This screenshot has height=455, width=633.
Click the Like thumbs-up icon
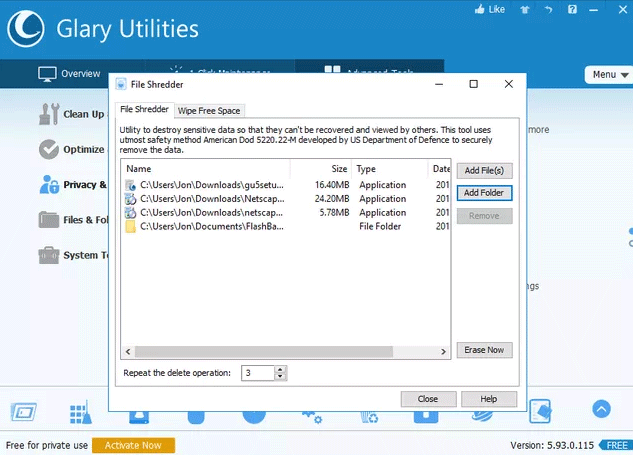pos(480,9)
